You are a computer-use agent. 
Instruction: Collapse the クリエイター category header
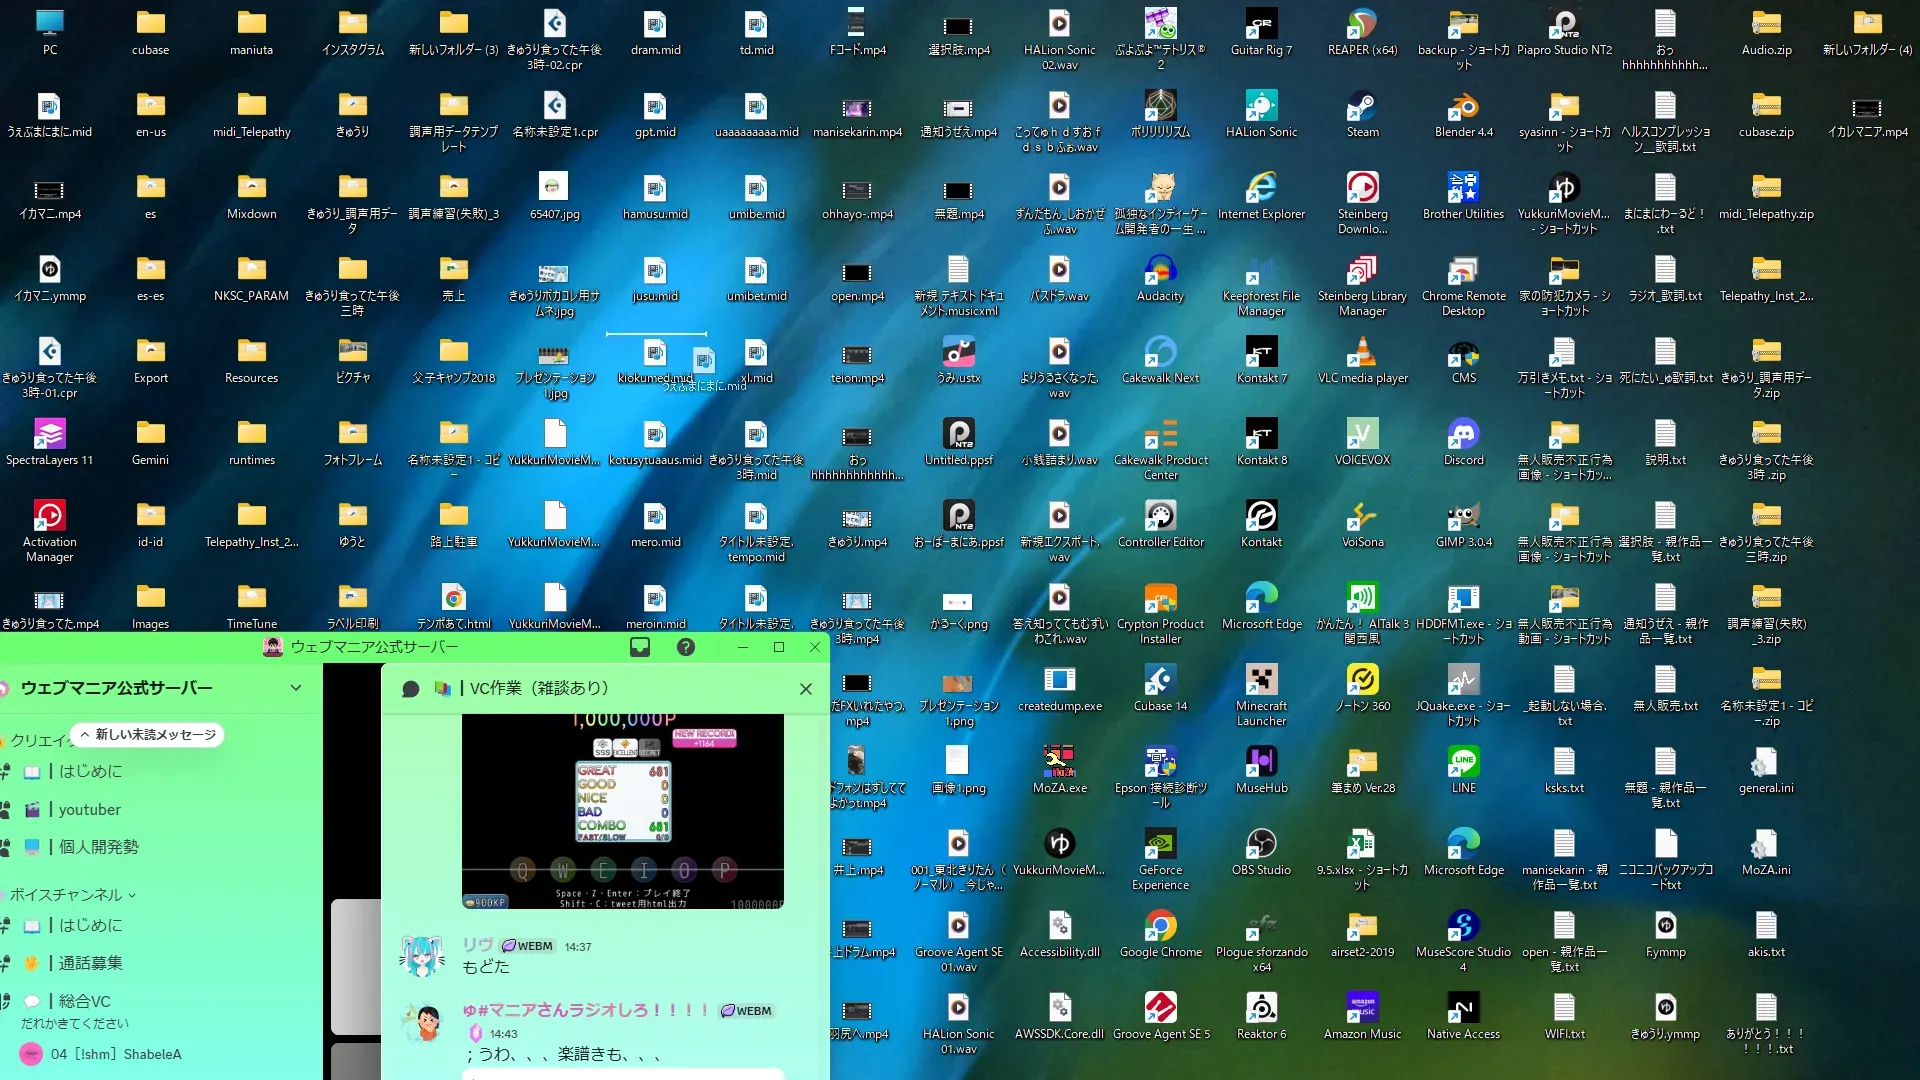38,741
